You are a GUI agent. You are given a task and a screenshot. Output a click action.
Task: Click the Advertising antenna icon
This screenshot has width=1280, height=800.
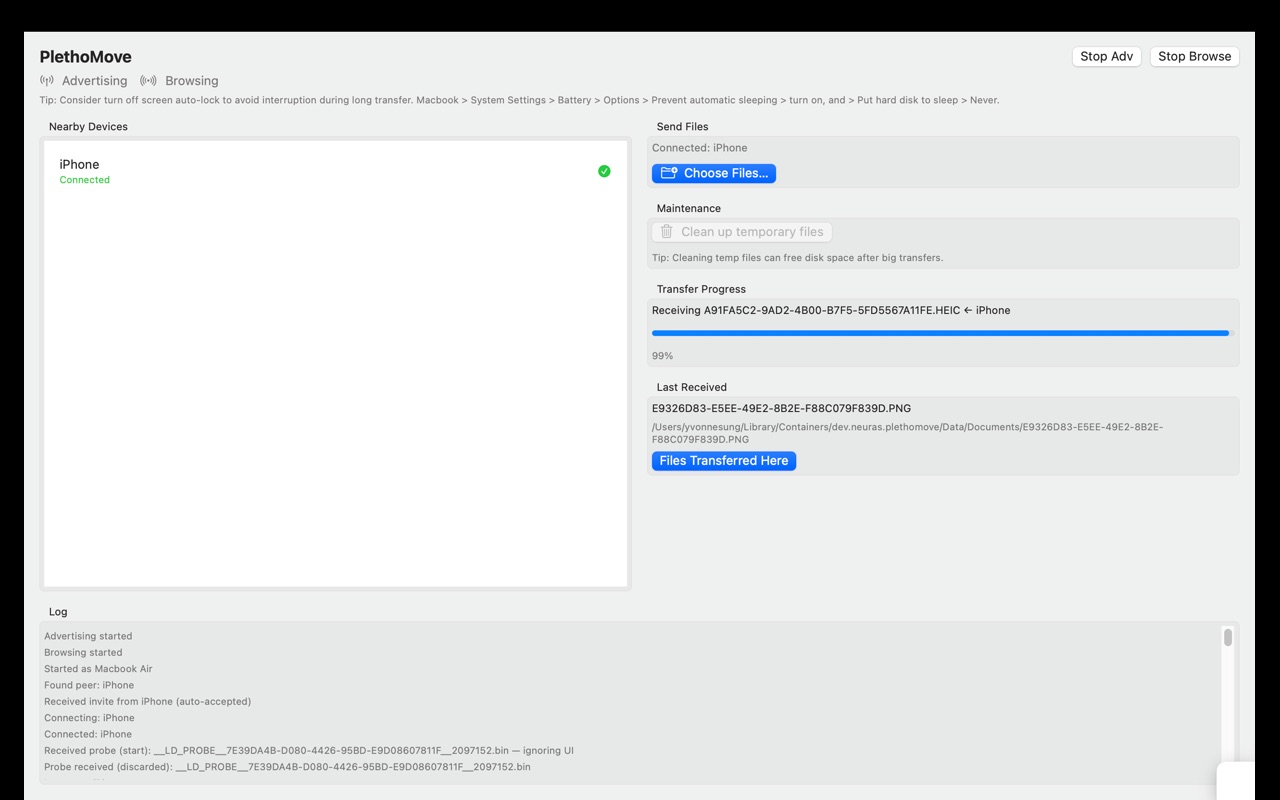coord(47,80)
